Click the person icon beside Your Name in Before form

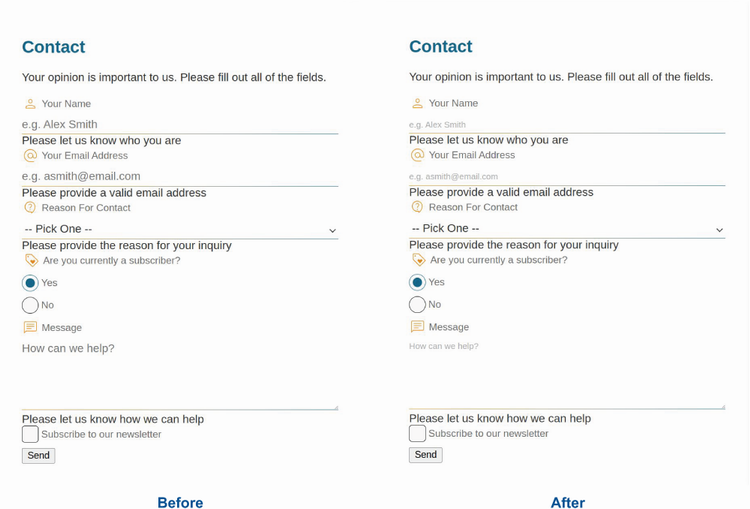30,104
